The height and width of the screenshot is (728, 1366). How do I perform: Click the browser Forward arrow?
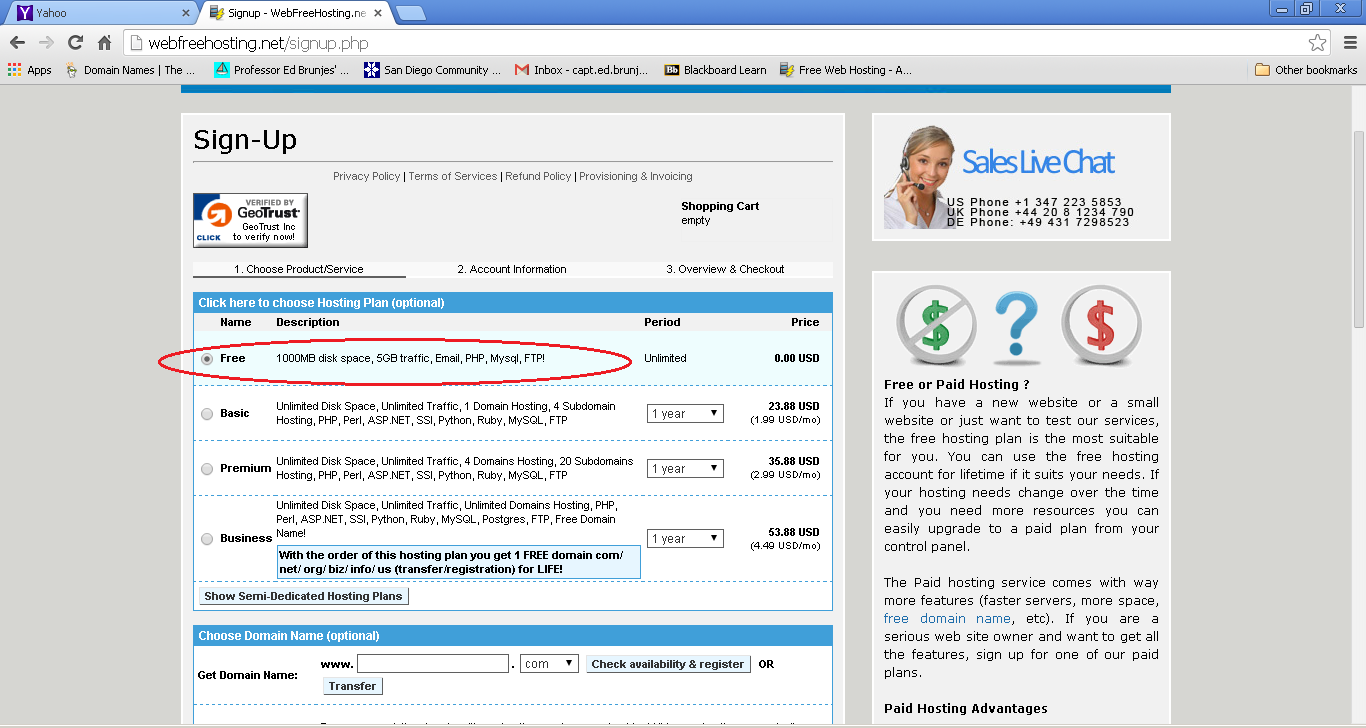coord(46,43)
